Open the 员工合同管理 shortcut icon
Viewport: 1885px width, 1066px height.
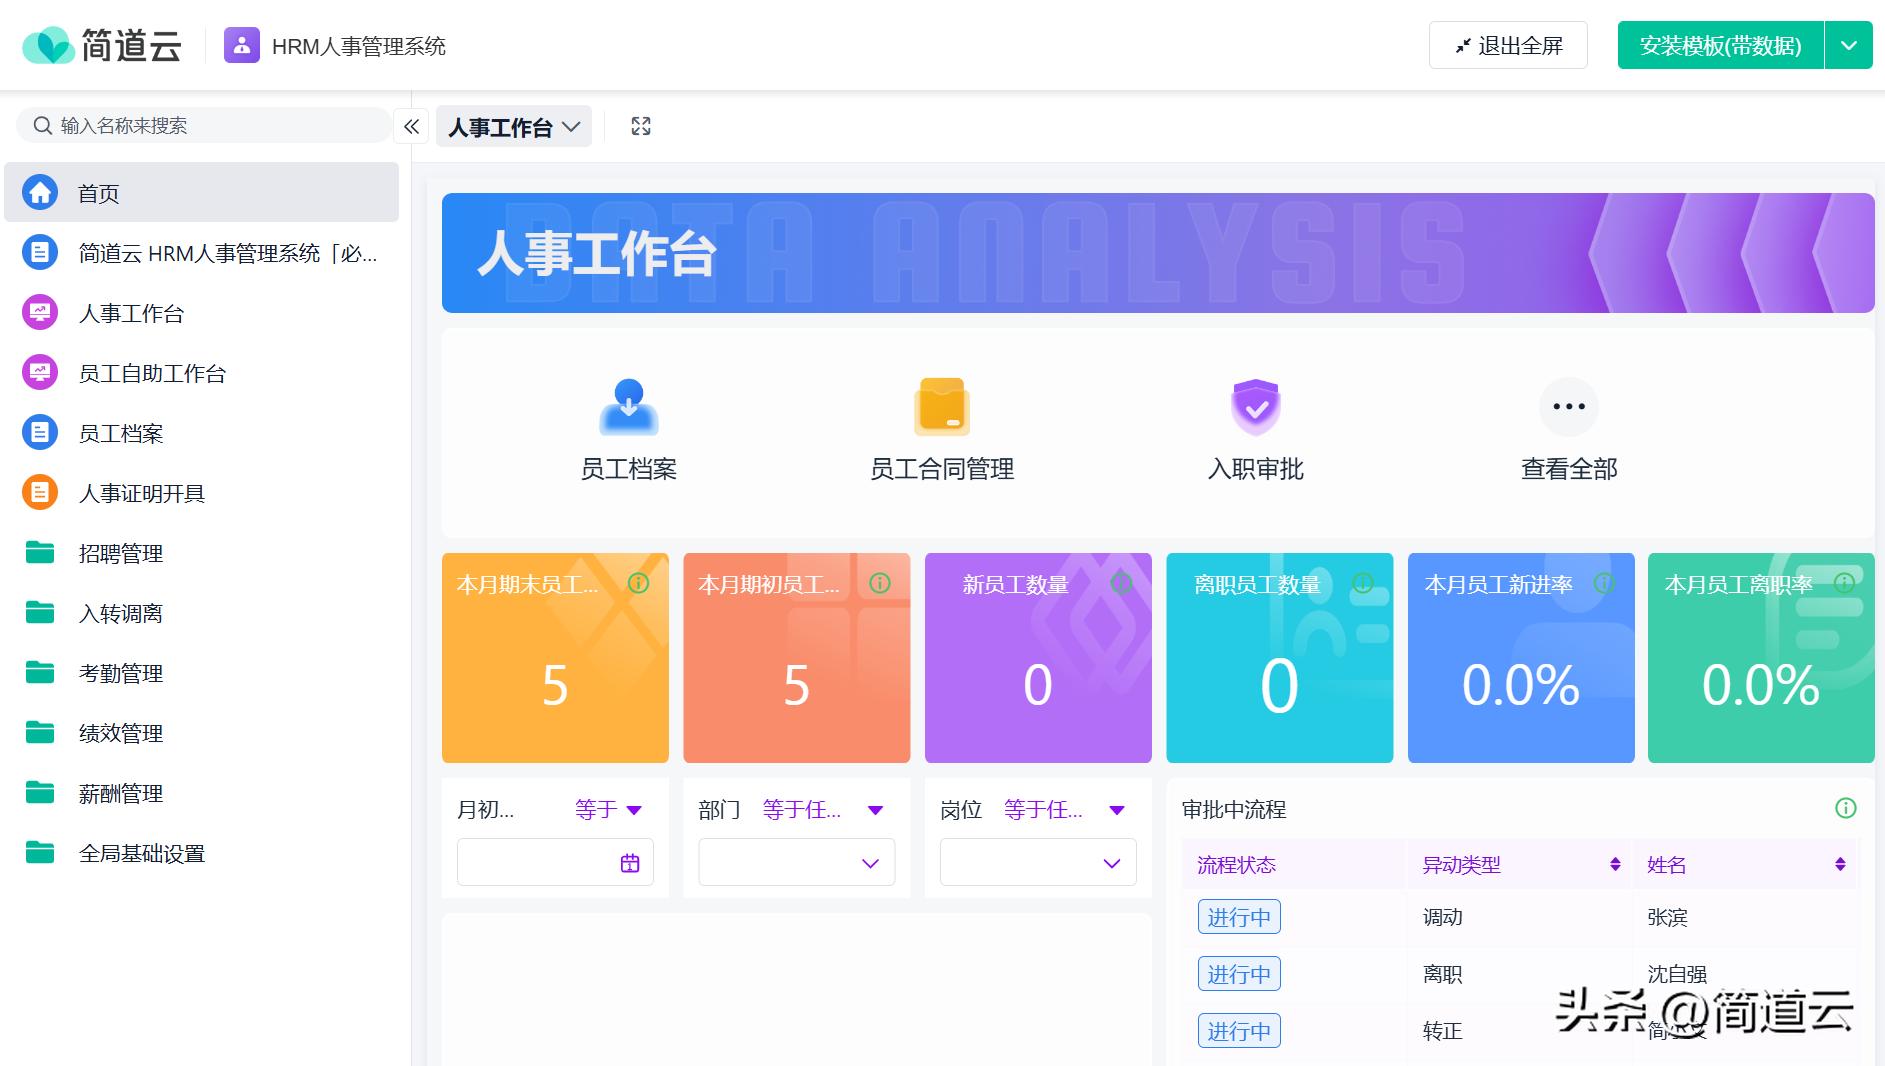point(941,407)
